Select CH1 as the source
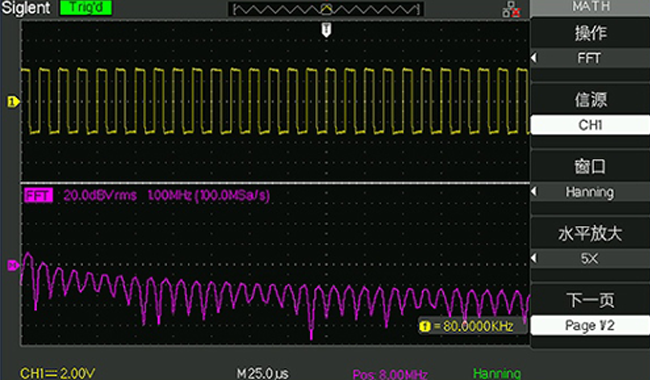The height and width of the screenshot is (380, 650). (x=590, y=125)
